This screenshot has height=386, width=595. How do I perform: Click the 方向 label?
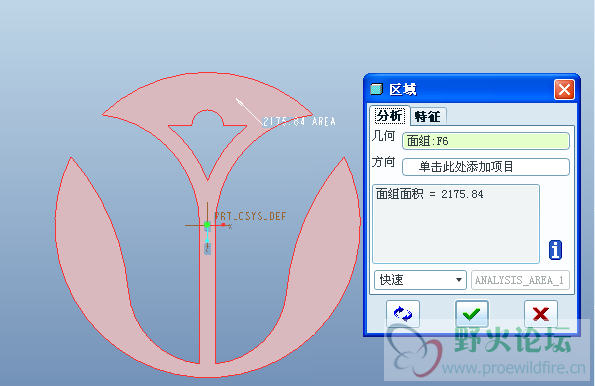(383, 162)
